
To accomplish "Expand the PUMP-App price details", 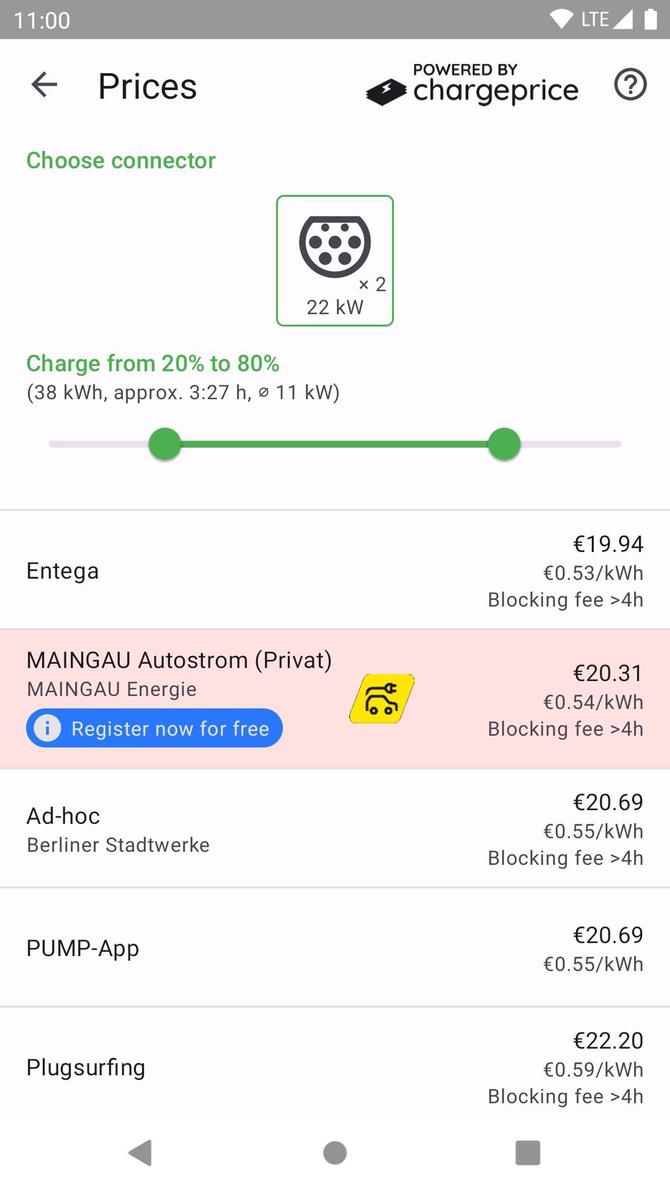I will [335, 948].
